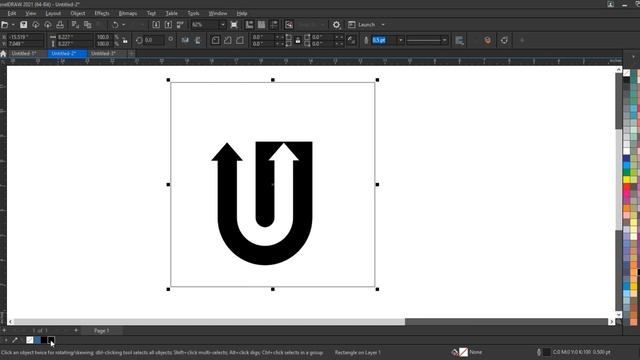The height and width of the screenshot is (360, 640).
Task: Select Scalloped corner type
Action: point(228,40)
